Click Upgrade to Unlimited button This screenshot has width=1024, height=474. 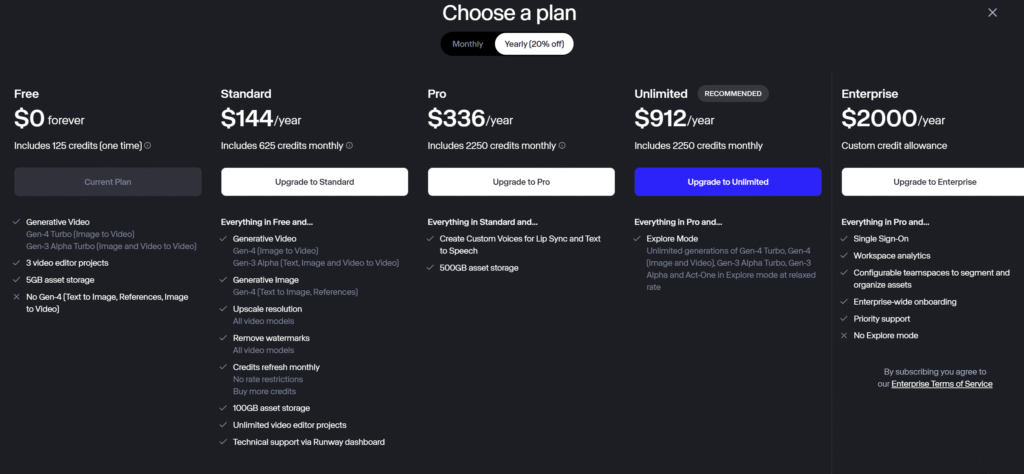coord(728,182)
